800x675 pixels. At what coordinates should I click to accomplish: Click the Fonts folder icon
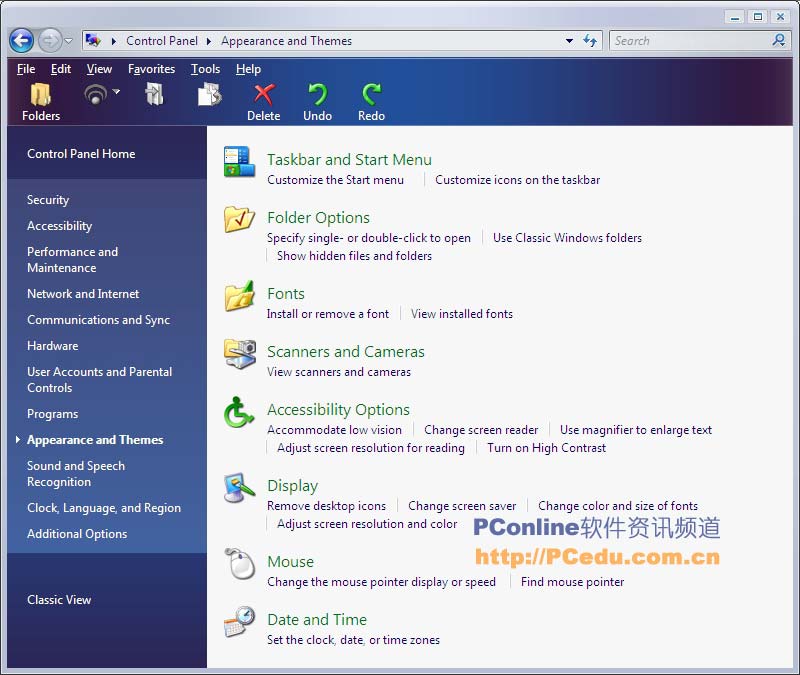(x=239, y=295)
